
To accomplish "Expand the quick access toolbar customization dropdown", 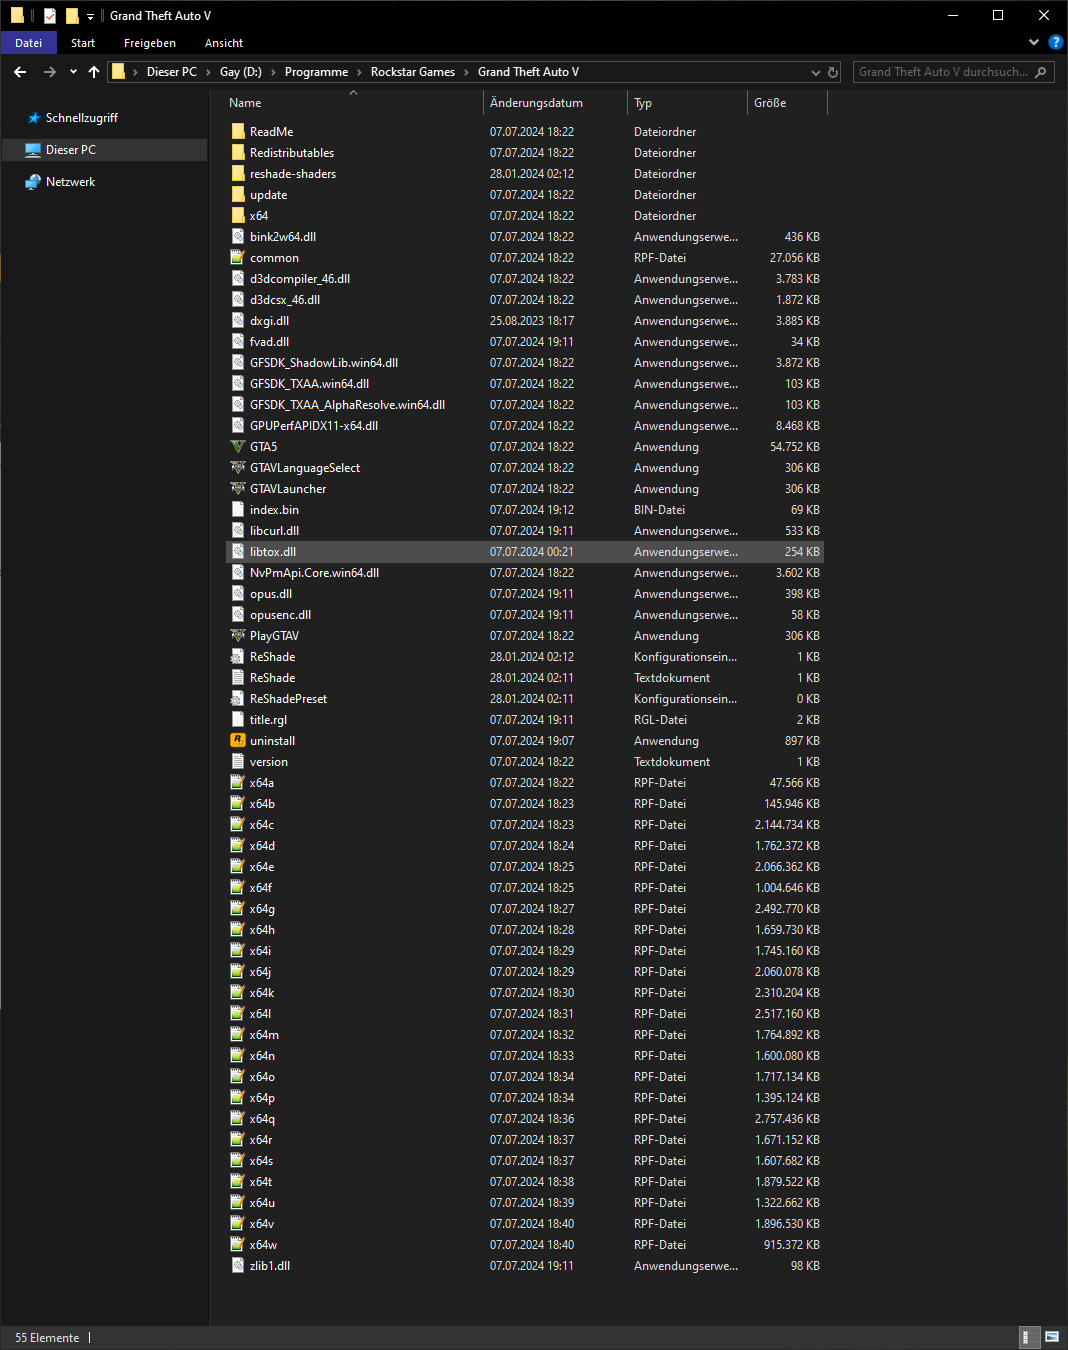I will pos(89,15).
